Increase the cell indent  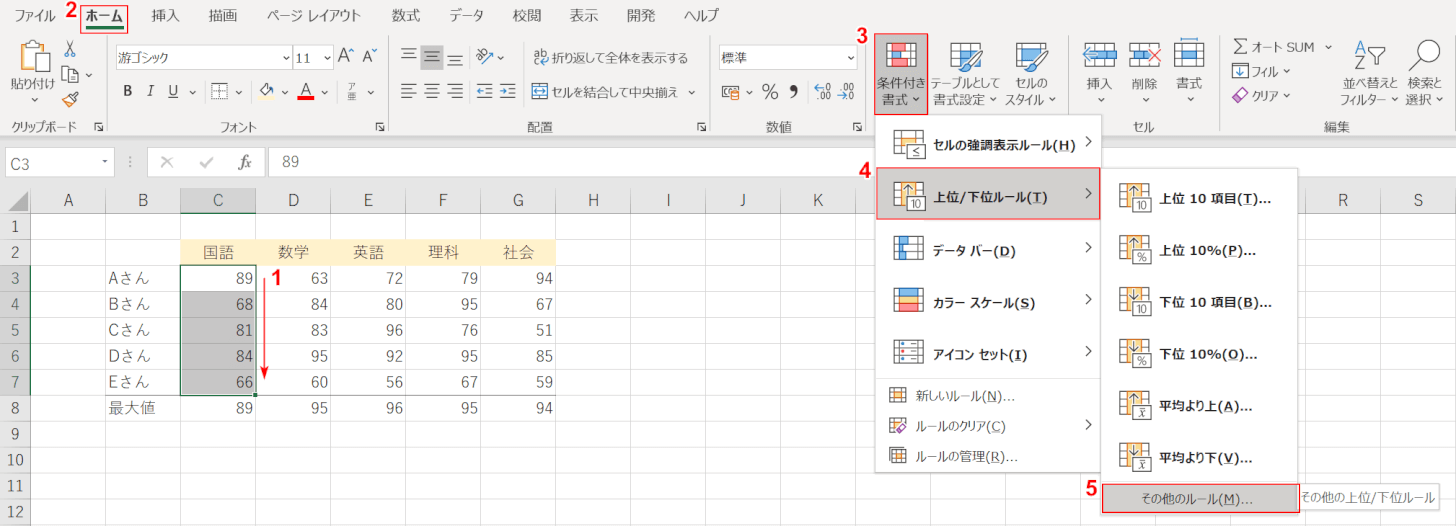(x=508, y=91)
